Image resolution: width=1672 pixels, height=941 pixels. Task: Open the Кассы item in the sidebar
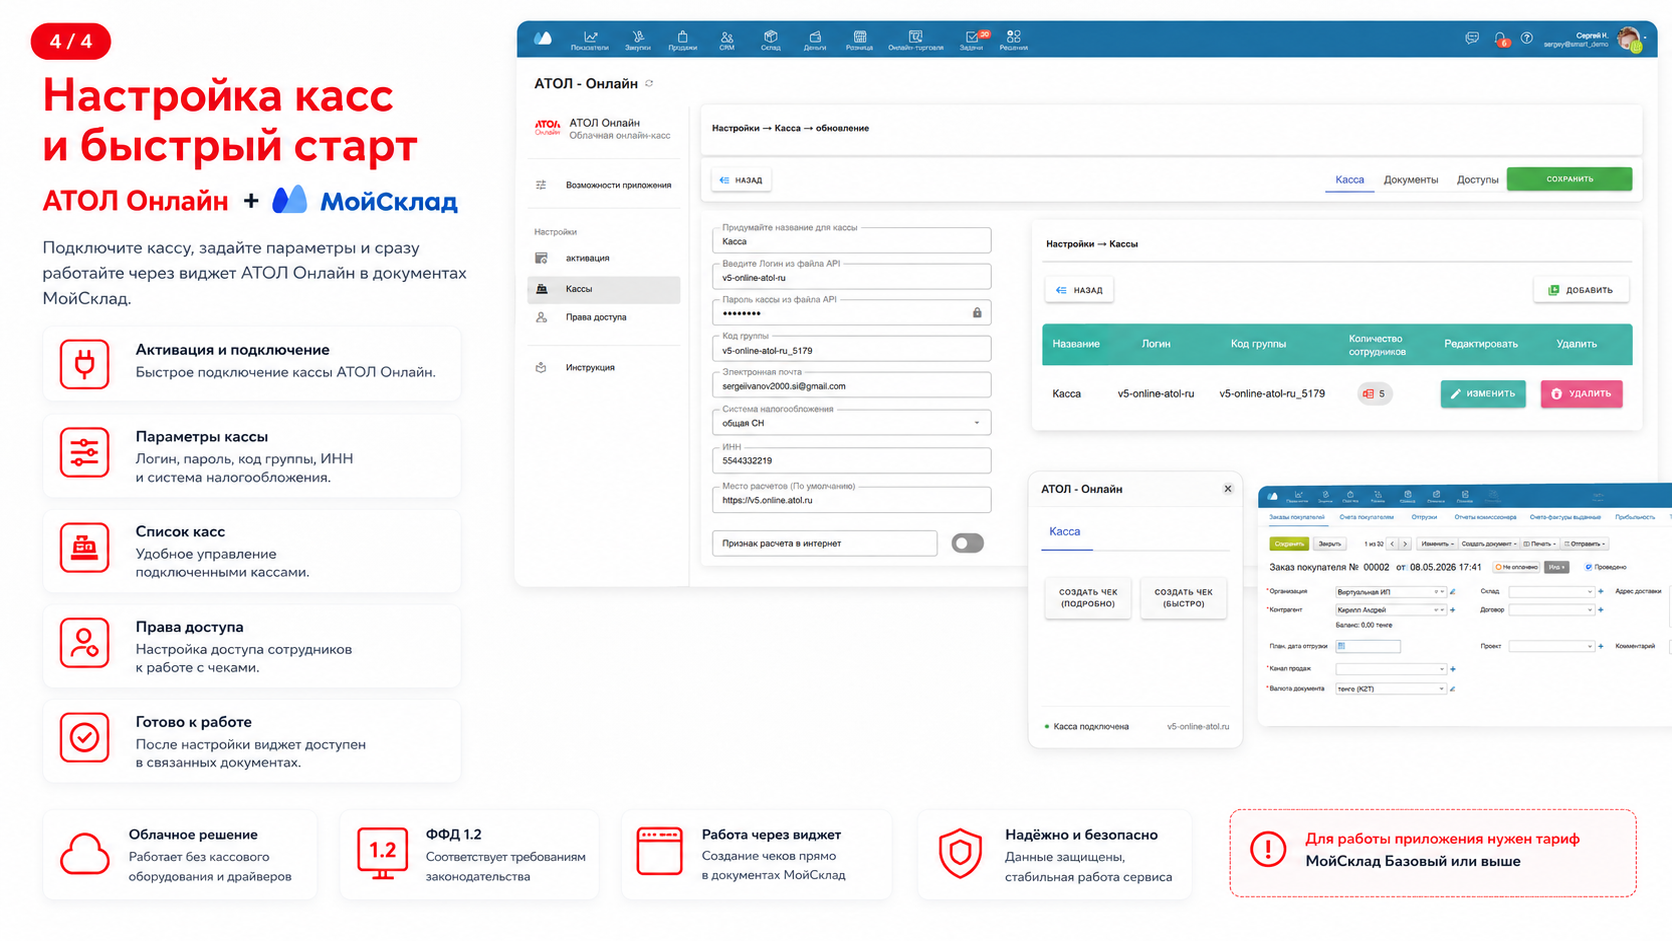pos(604,289)
